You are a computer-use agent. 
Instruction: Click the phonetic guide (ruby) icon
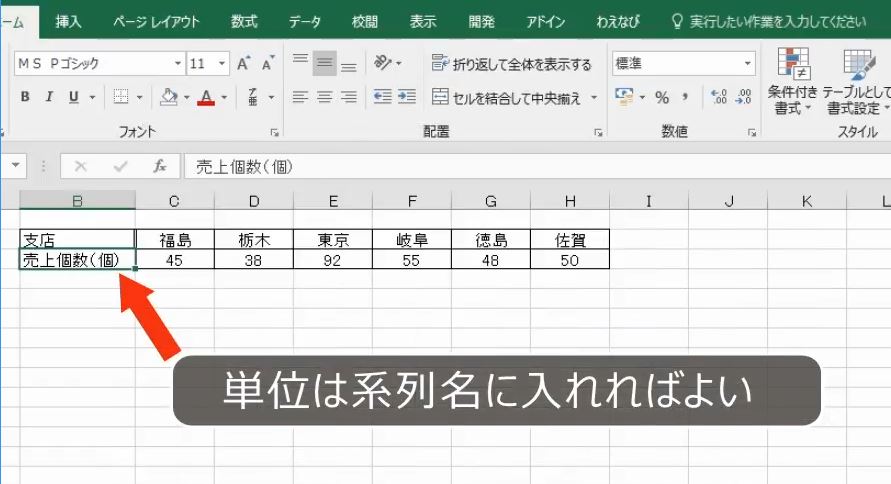tap(253, 97)
